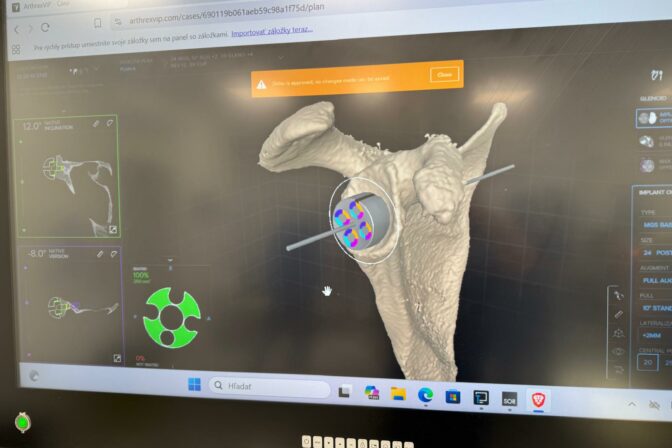672x448 pixels.
Task: Select the second glenoid implant option icon
Action: coord(644,140)
